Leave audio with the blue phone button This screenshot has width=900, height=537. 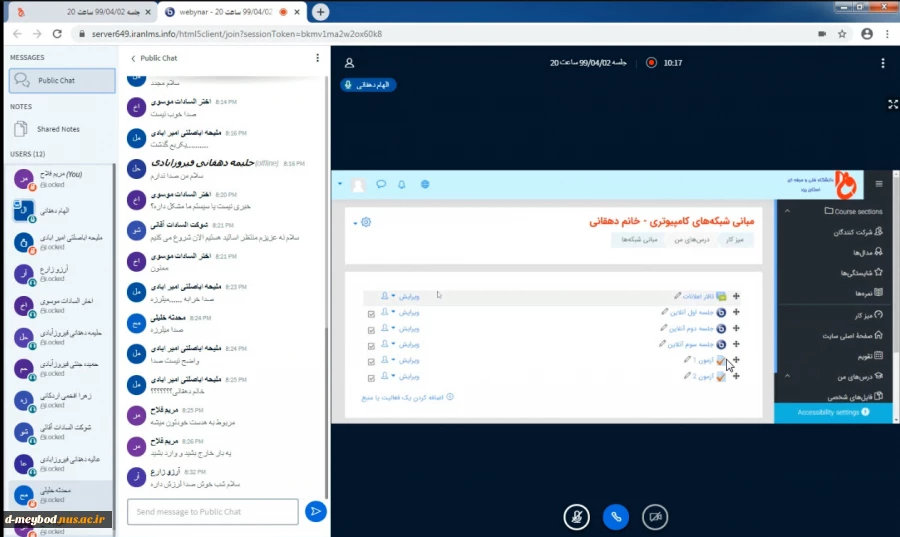pyautogui.click(x=616, y=517)
